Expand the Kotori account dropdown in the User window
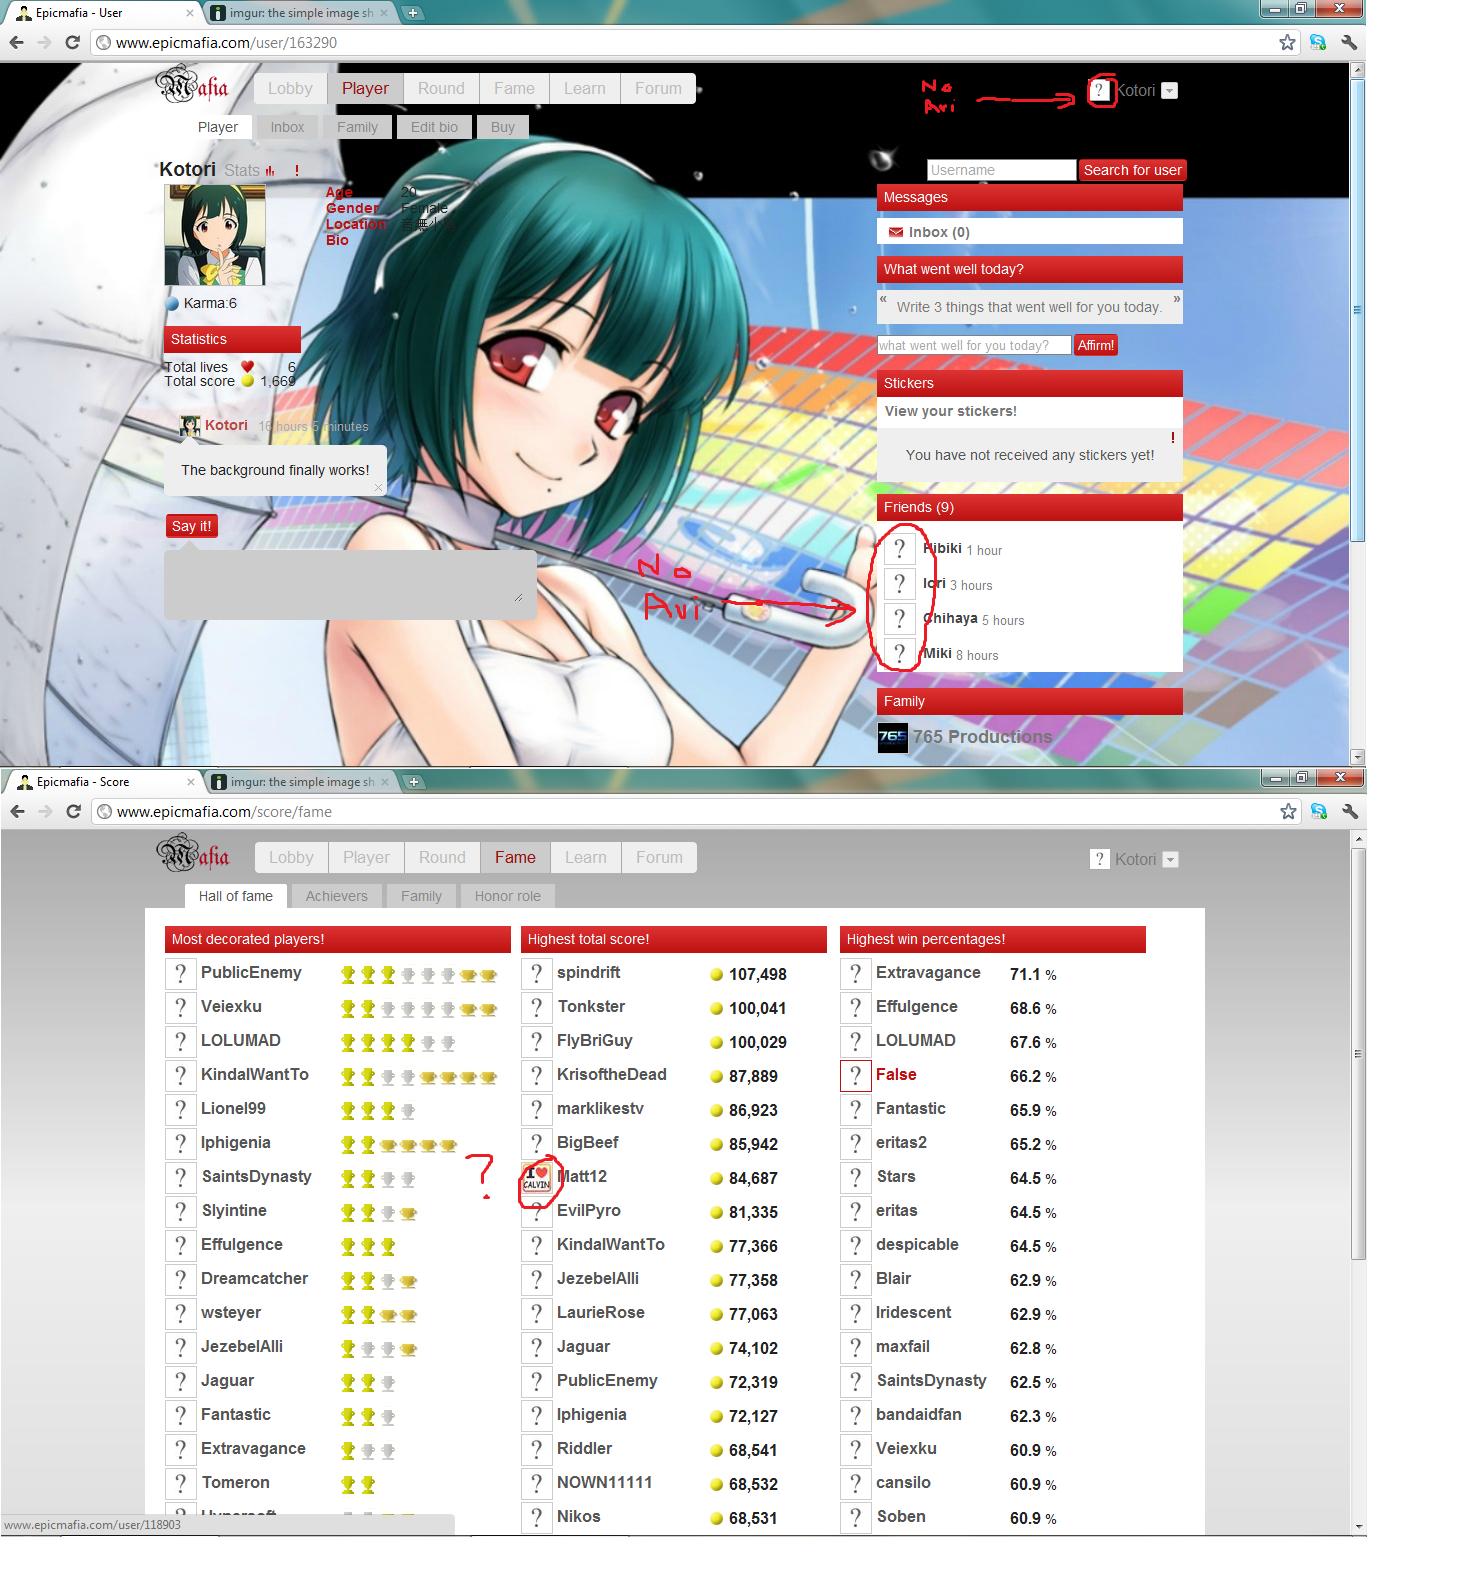Screen dimensions: 1468x1573 pyautogui.click(x=1170, y=91)
